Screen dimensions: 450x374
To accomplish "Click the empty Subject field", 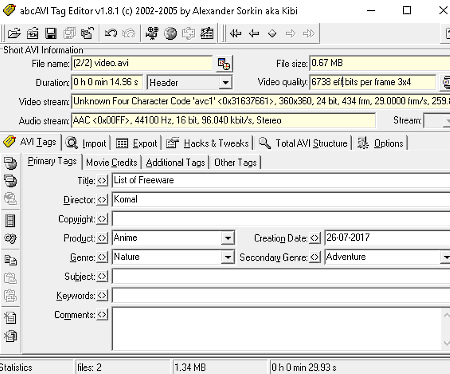I will coord(281,276).
